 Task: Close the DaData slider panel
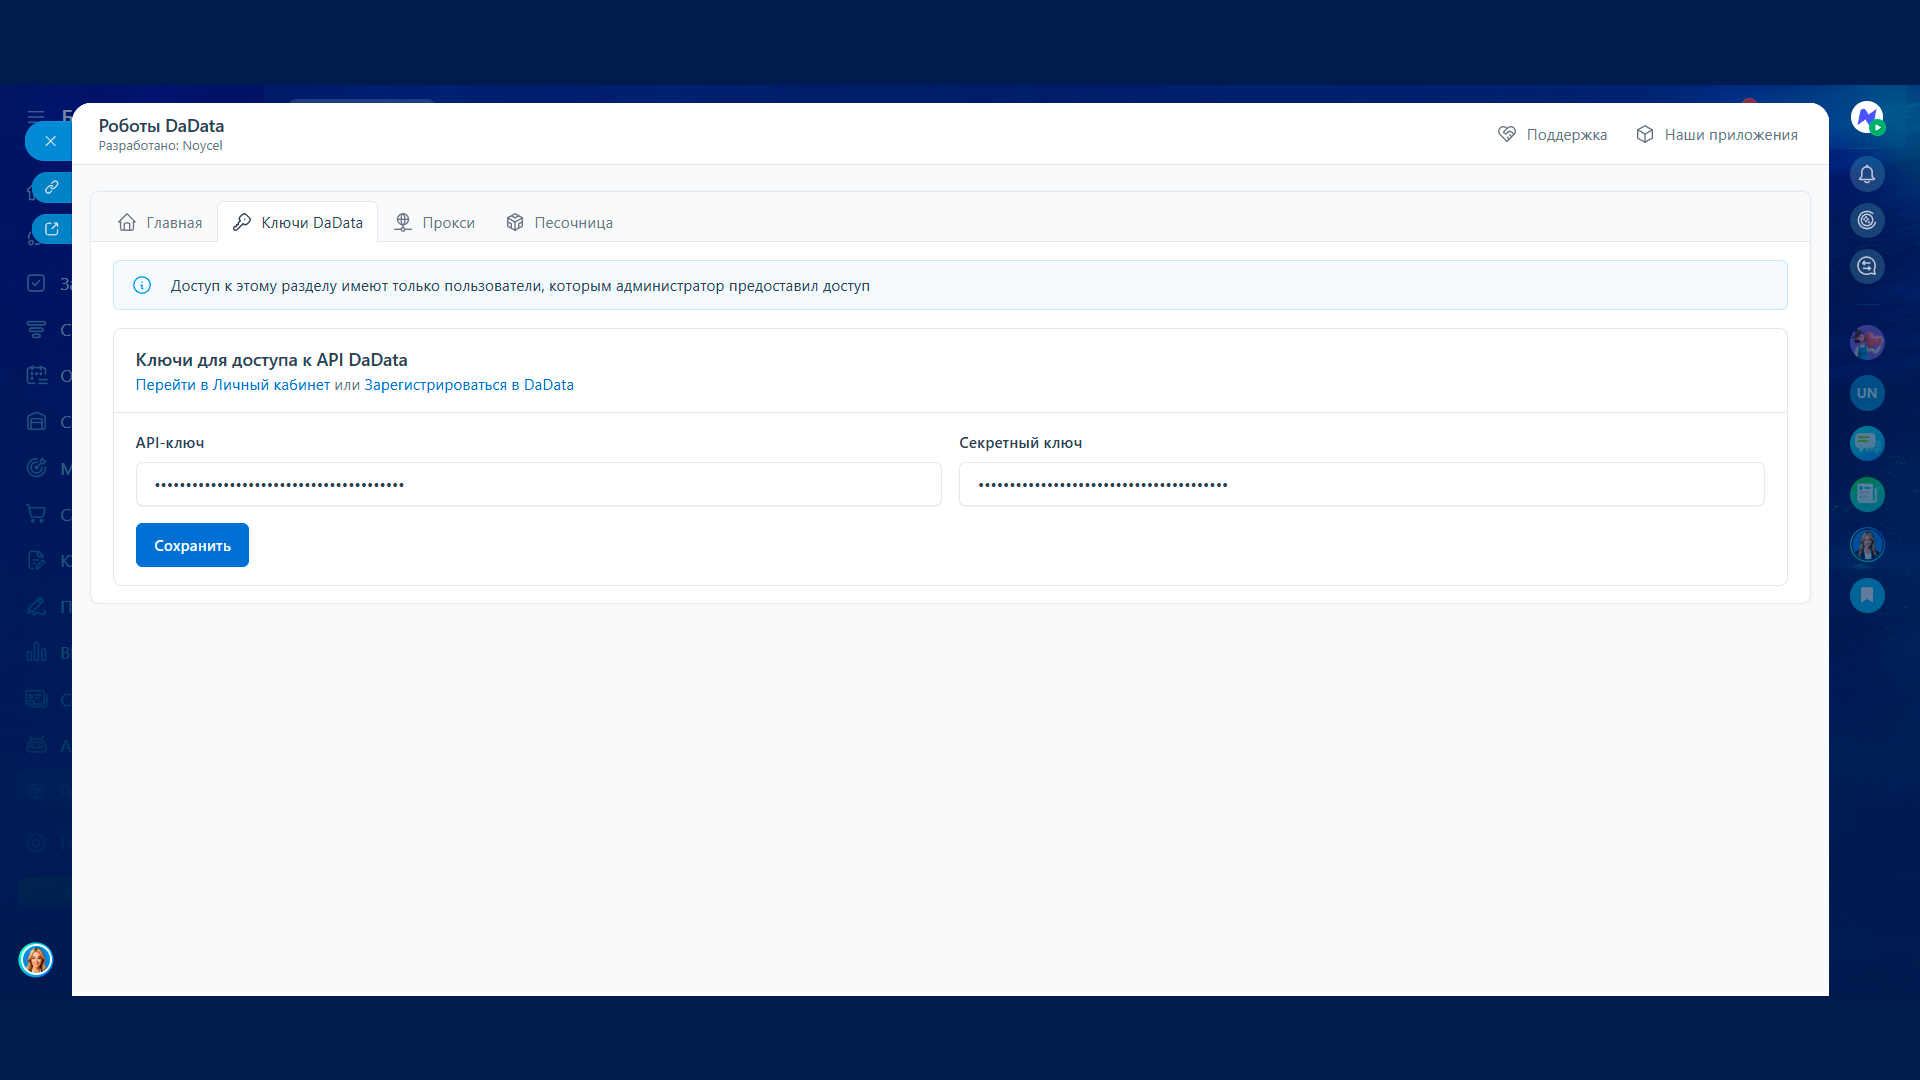pyautogui.click(x=50, y=141)
